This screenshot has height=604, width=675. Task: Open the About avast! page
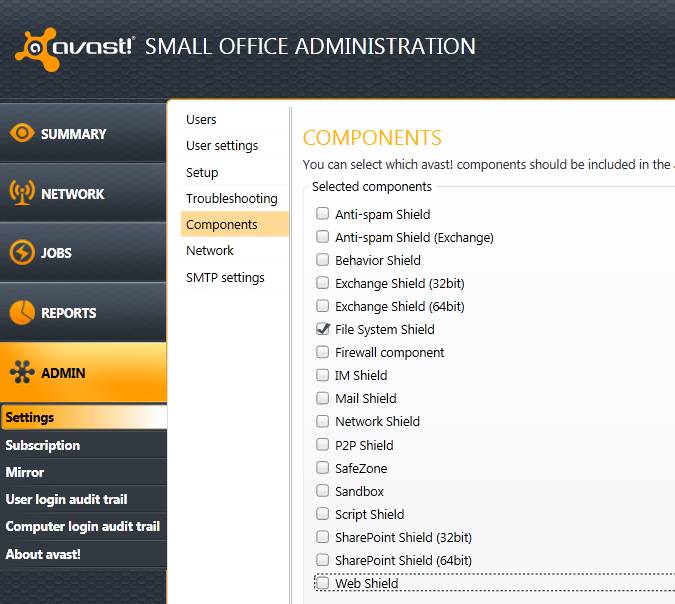[83, 554]
